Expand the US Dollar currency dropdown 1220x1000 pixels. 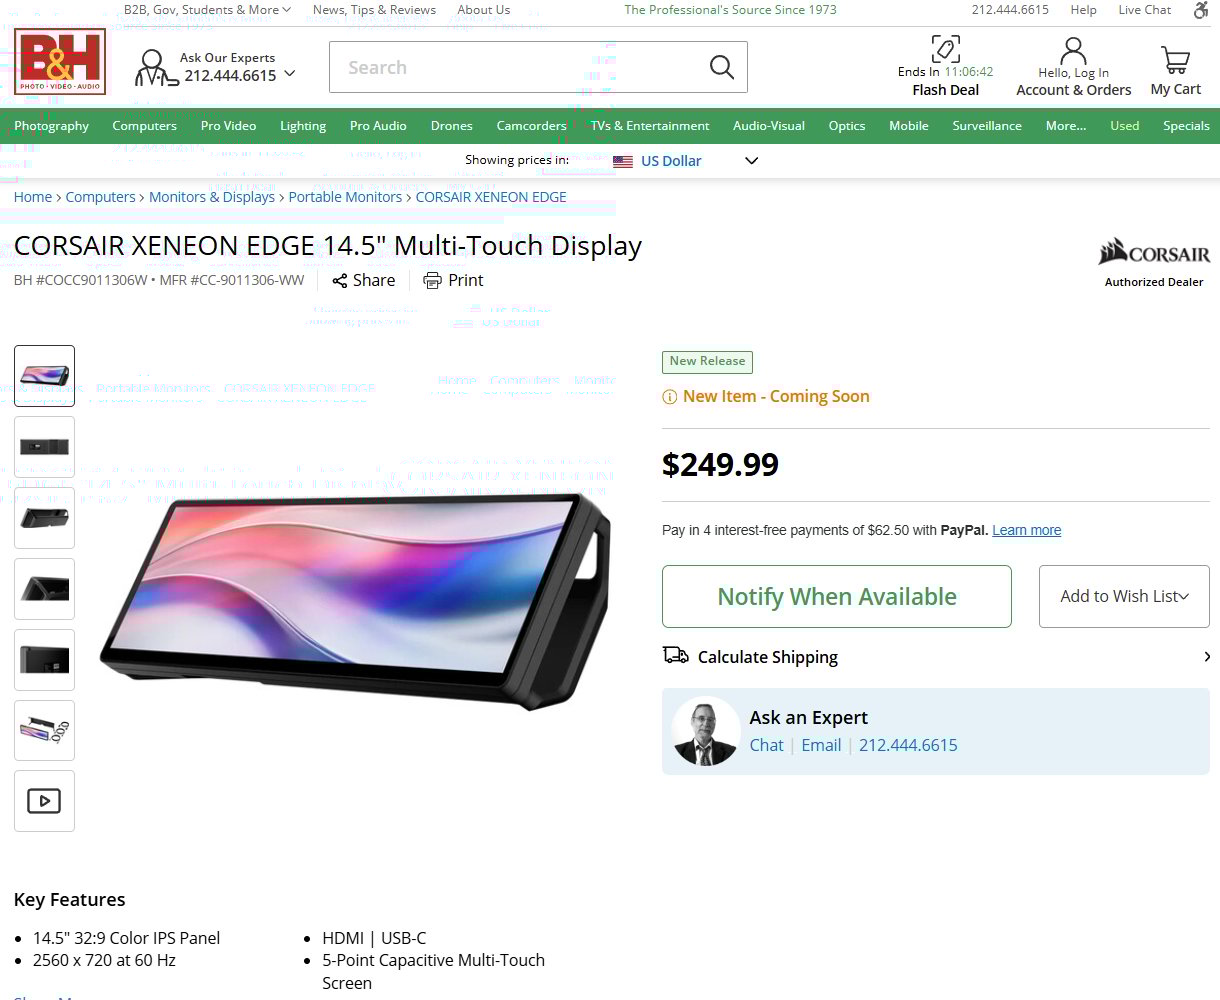coord(752,161)
